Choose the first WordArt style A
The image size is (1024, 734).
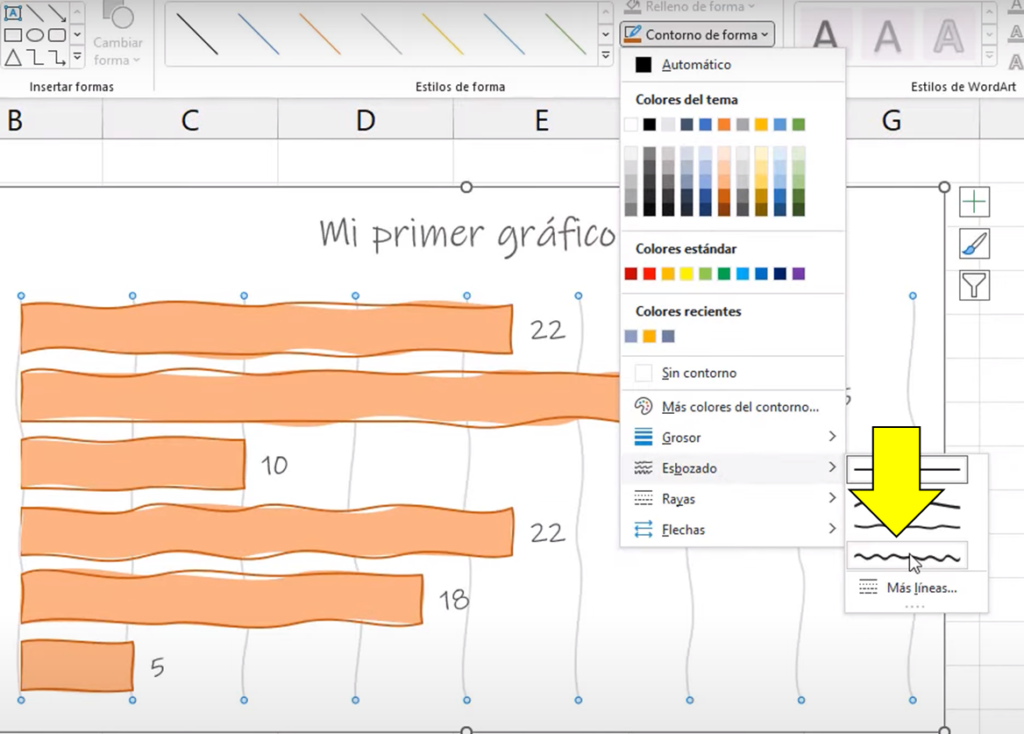825,37
